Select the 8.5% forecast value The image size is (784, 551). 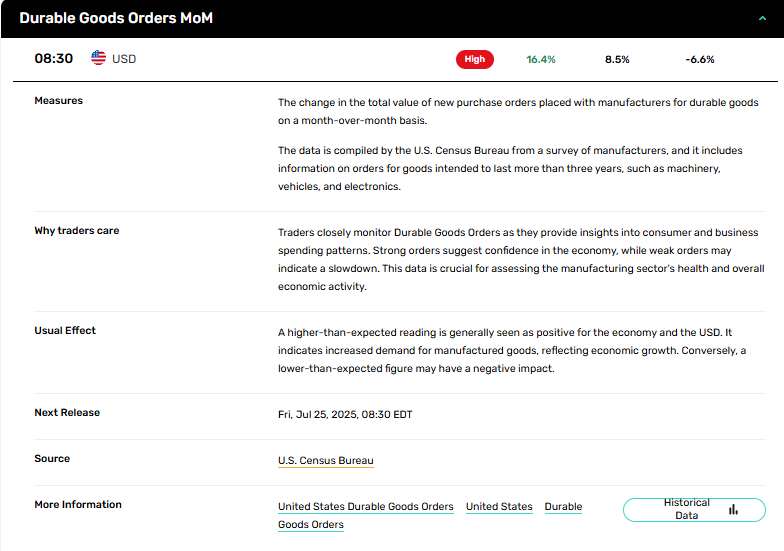[x=617, y=59]
